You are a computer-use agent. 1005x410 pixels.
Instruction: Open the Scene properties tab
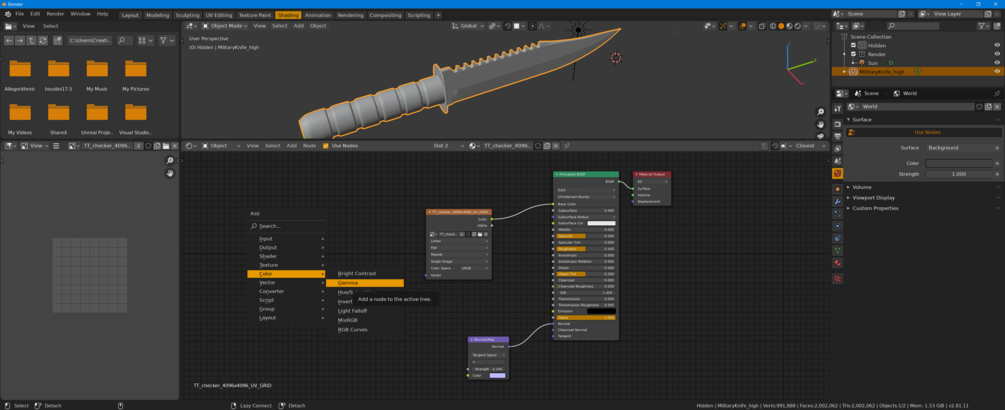pos(837,160)
